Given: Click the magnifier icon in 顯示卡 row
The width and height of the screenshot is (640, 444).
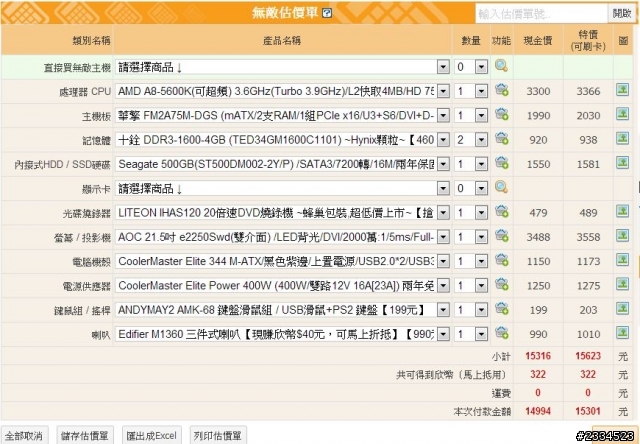Looking at the screenshot, I should [x=501, y=187].
